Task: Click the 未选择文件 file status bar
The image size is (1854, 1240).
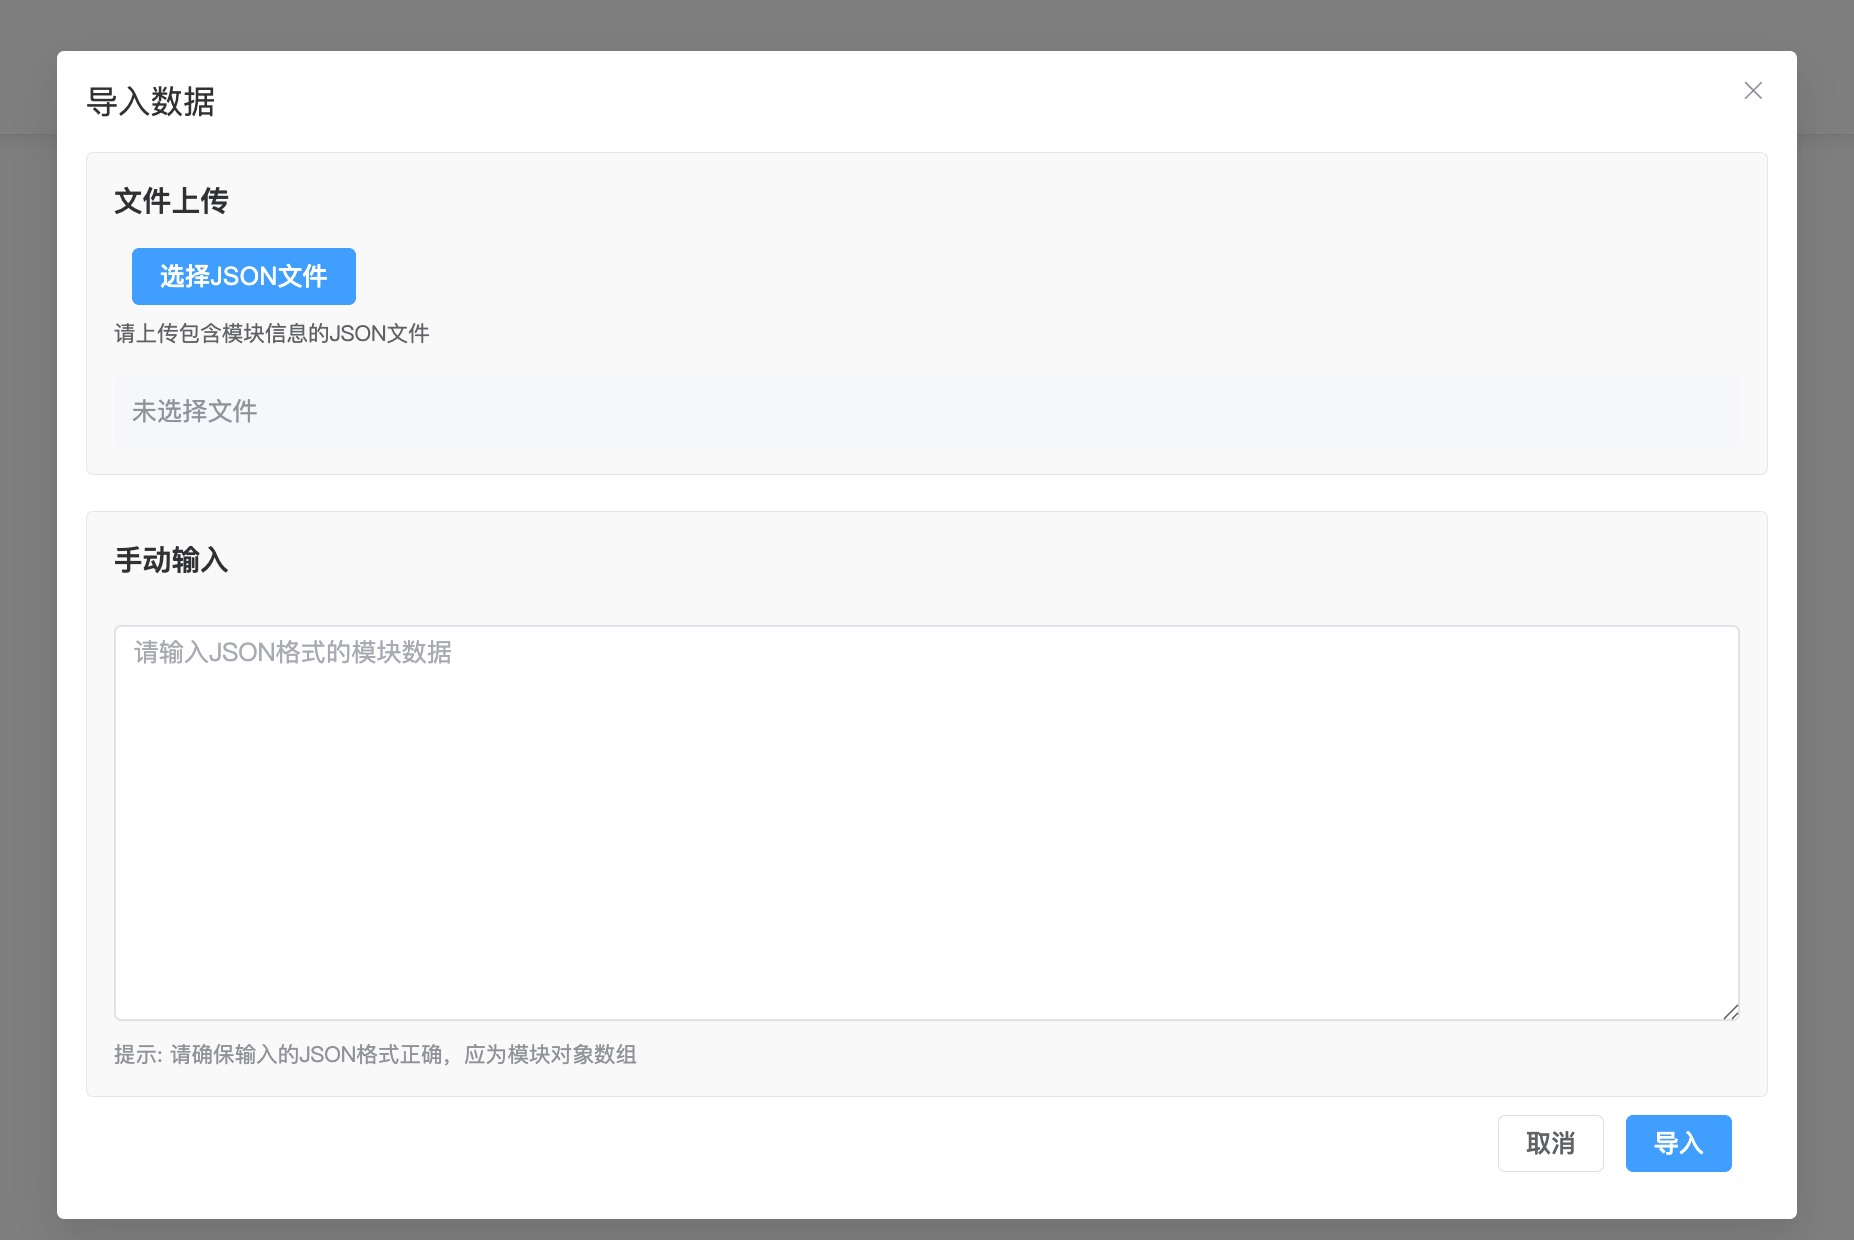Action: click(x=926, y=411)
